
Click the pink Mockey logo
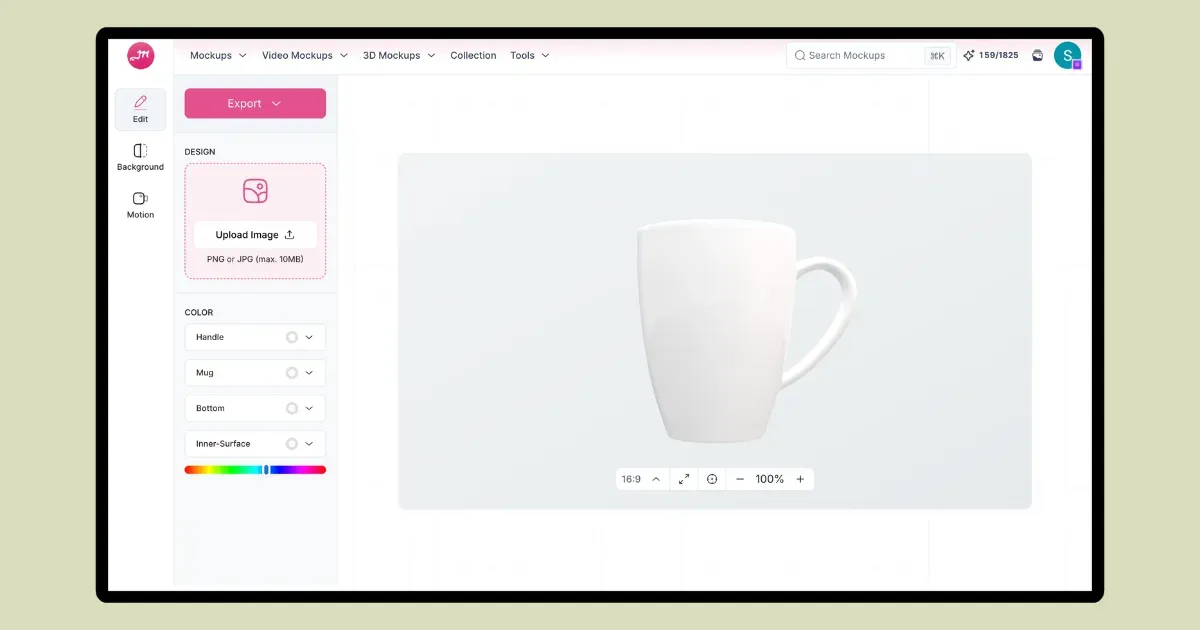[141, 56]
